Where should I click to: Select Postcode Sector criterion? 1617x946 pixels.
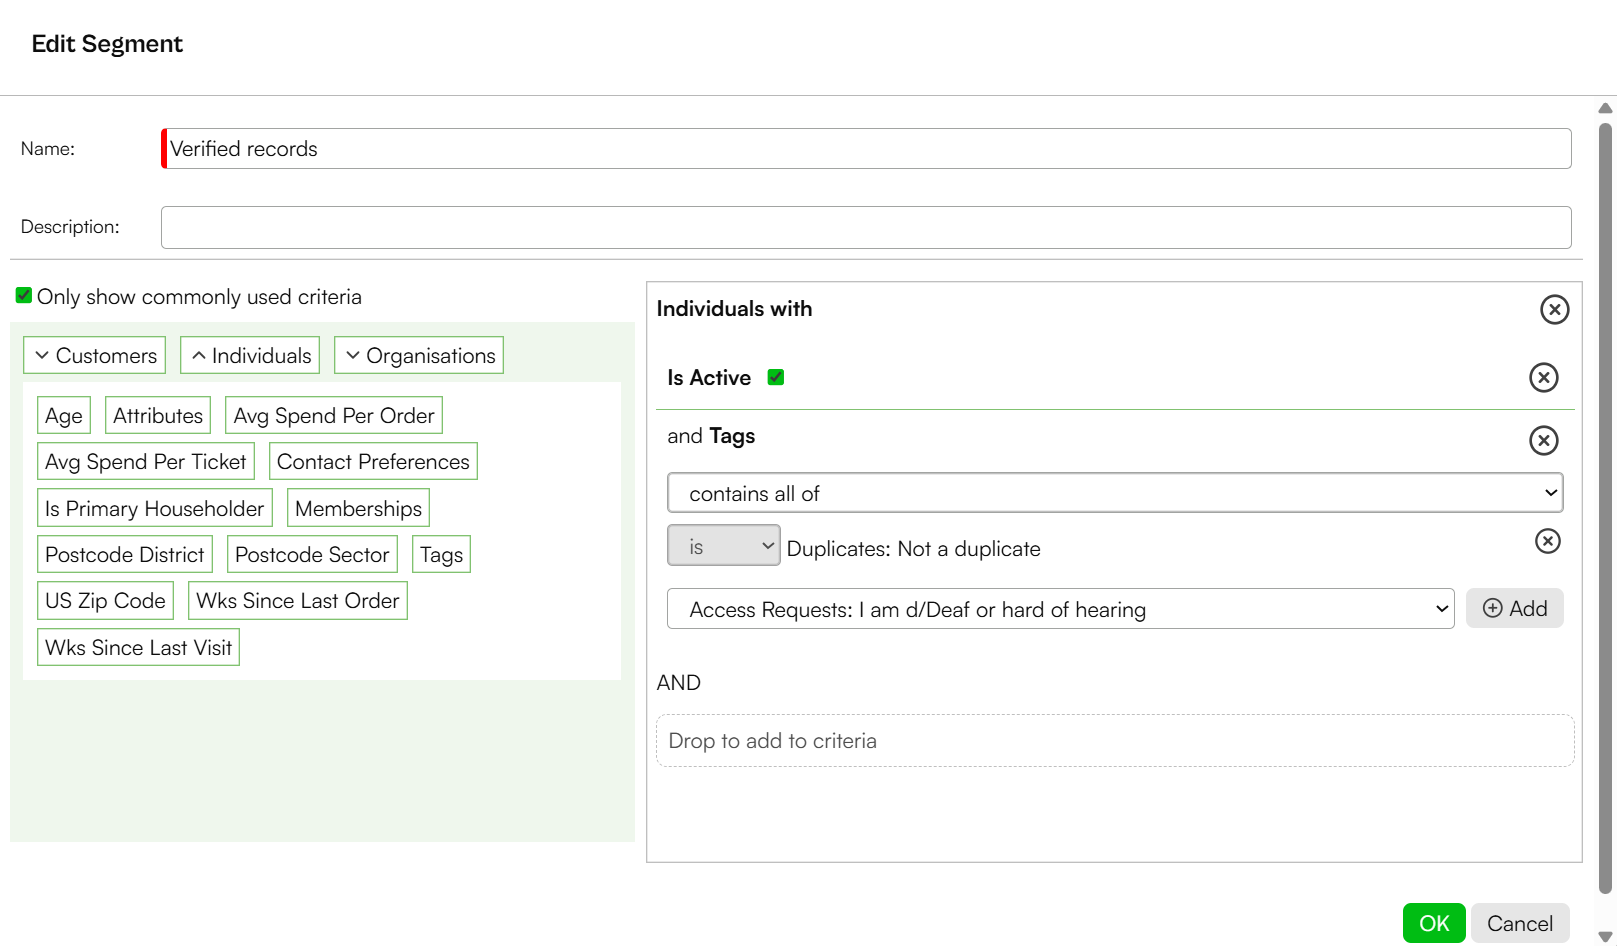click(x=312, y=554)
